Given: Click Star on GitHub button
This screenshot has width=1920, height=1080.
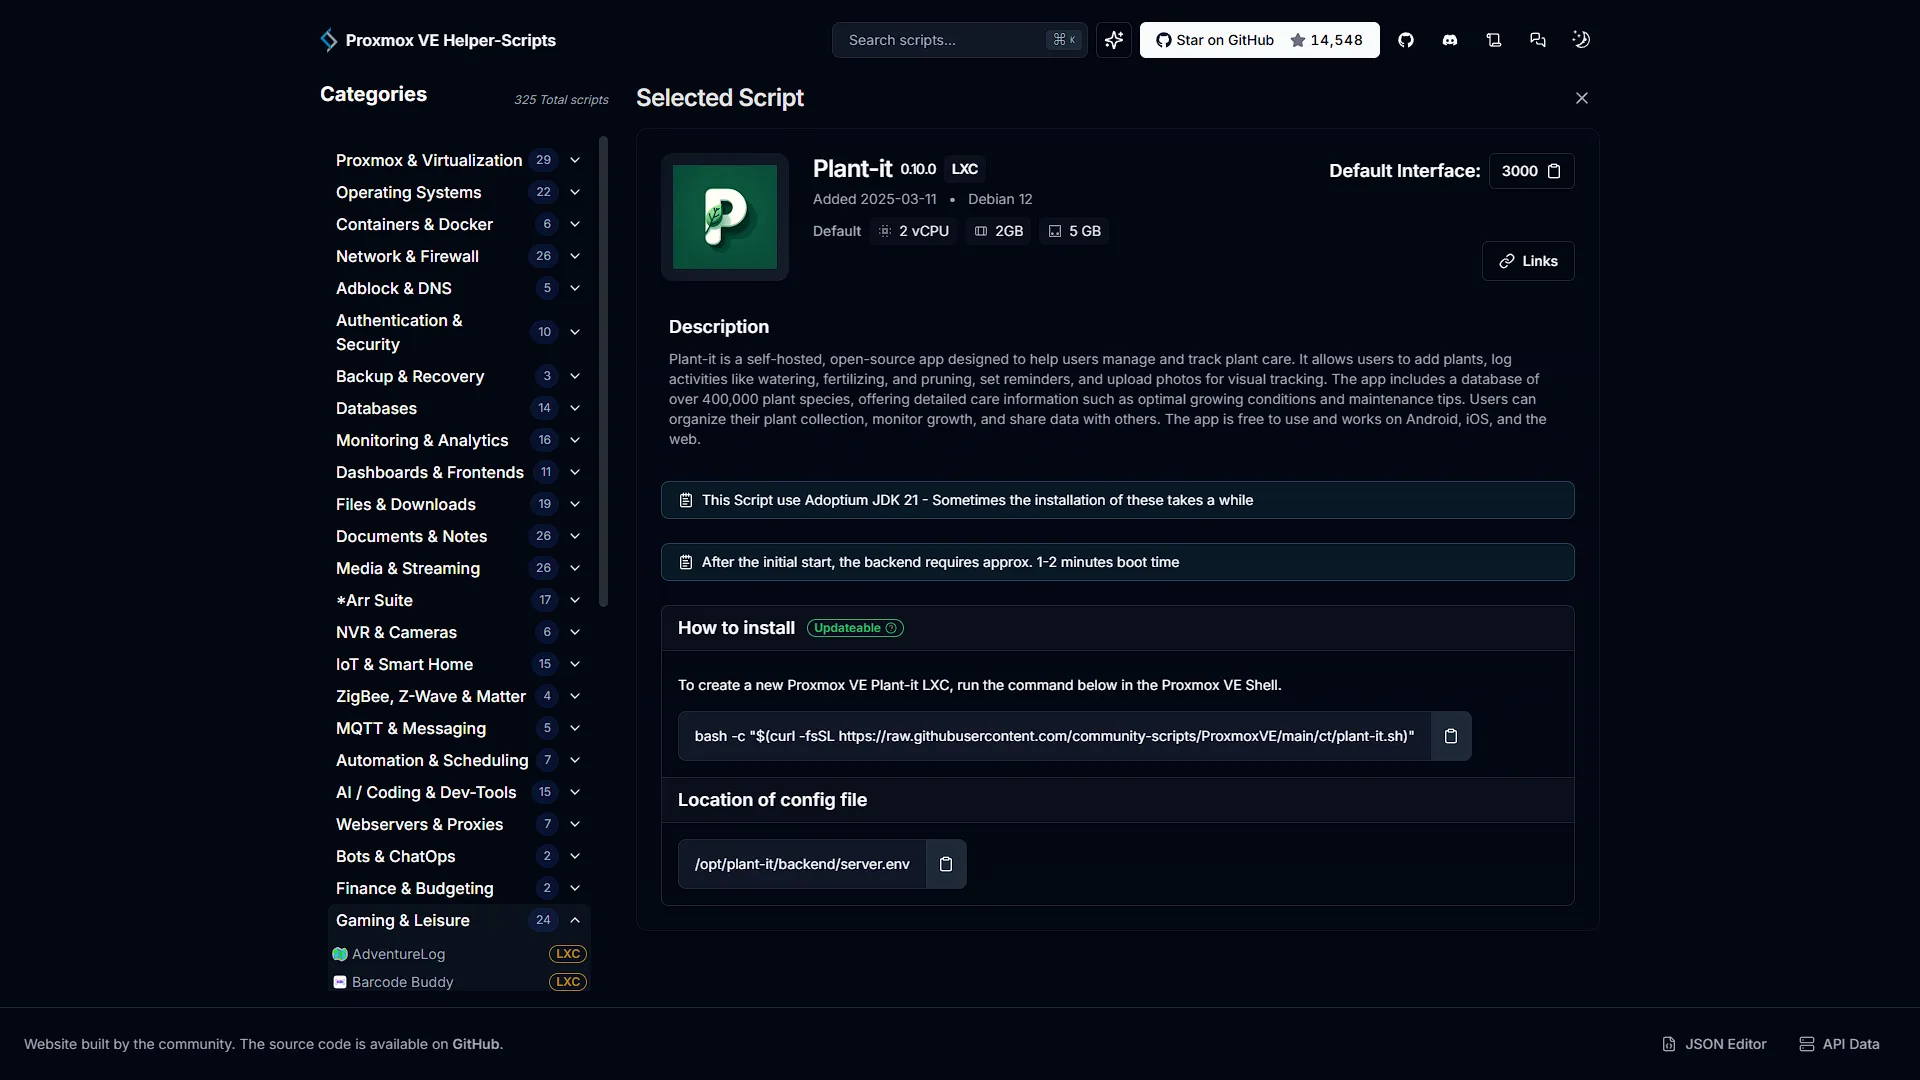Looking at the screenshot, I should pos(1260,40).
